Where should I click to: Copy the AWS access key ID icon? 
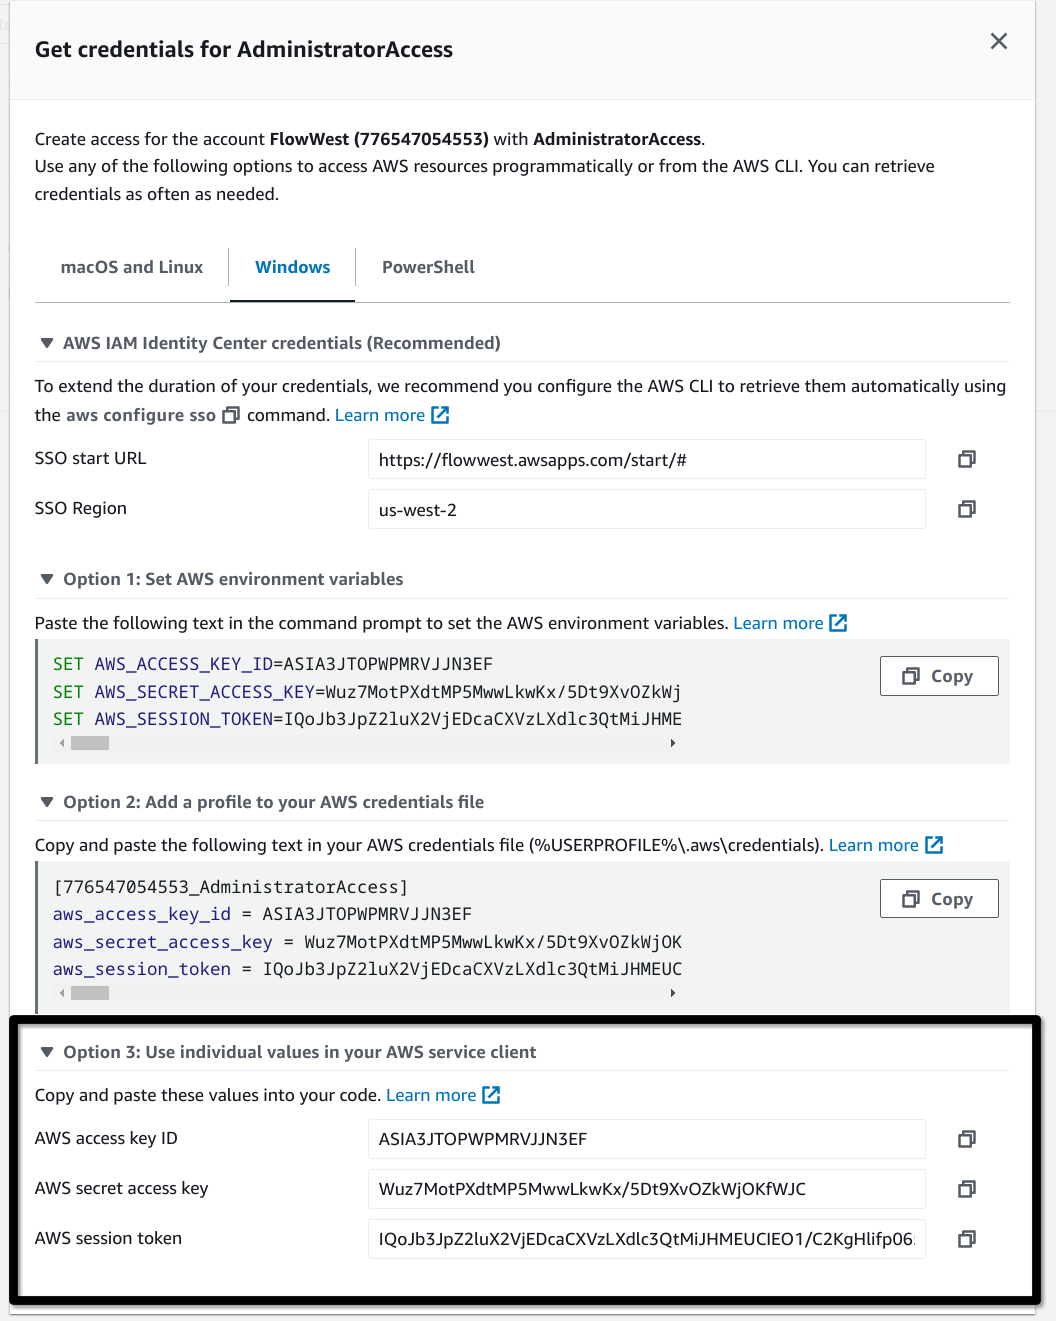tap(966, 1139)
